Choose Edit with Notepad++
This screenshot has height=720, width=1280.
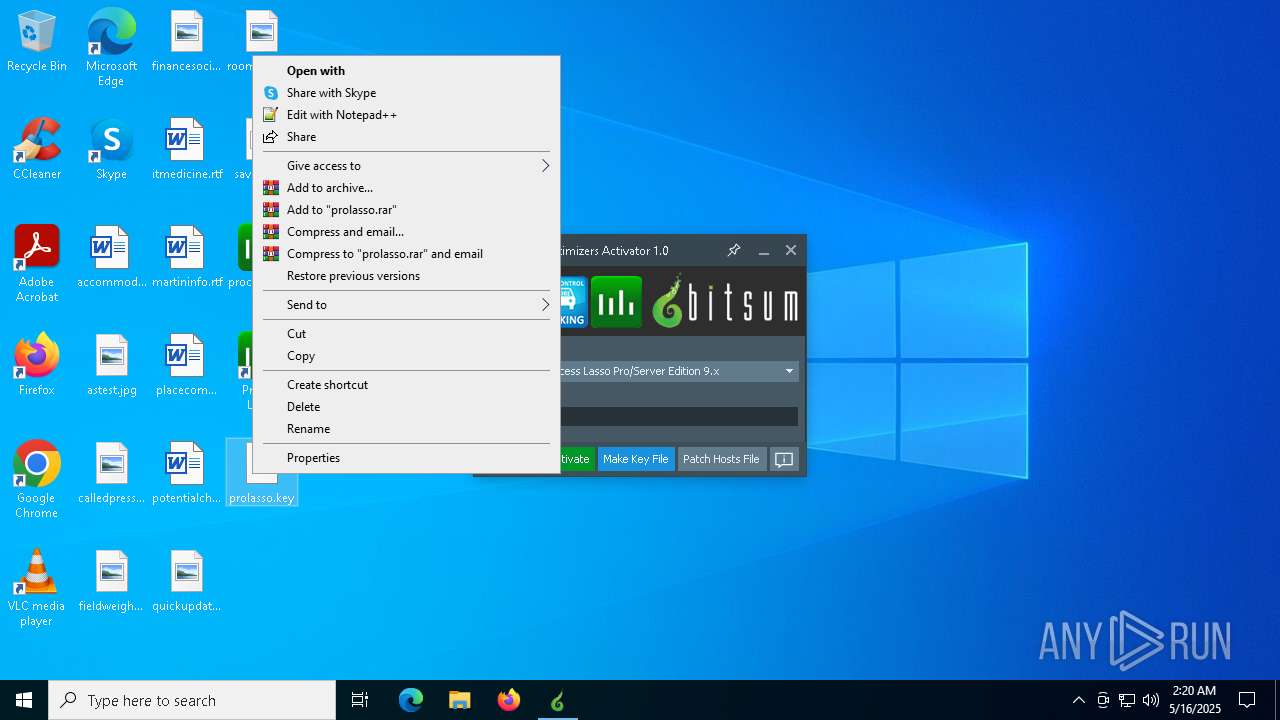click(406, 115)
